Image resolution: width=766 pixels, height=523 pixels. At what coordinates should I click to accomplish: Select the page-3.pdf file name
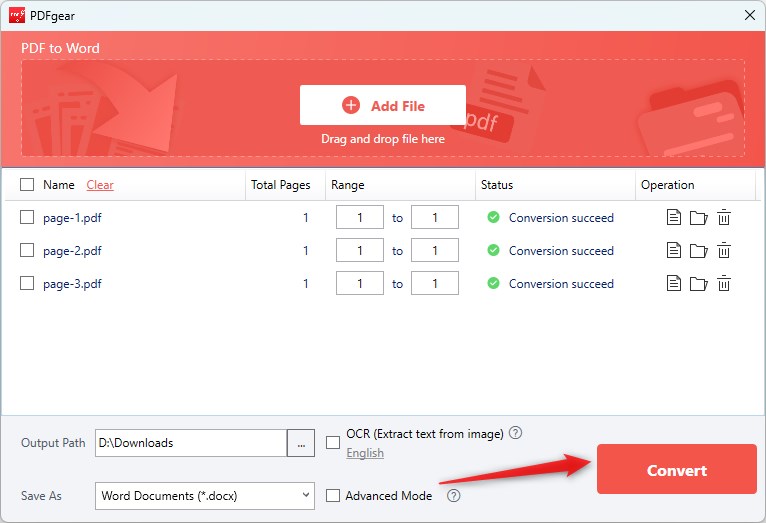(x=72, y=284)
